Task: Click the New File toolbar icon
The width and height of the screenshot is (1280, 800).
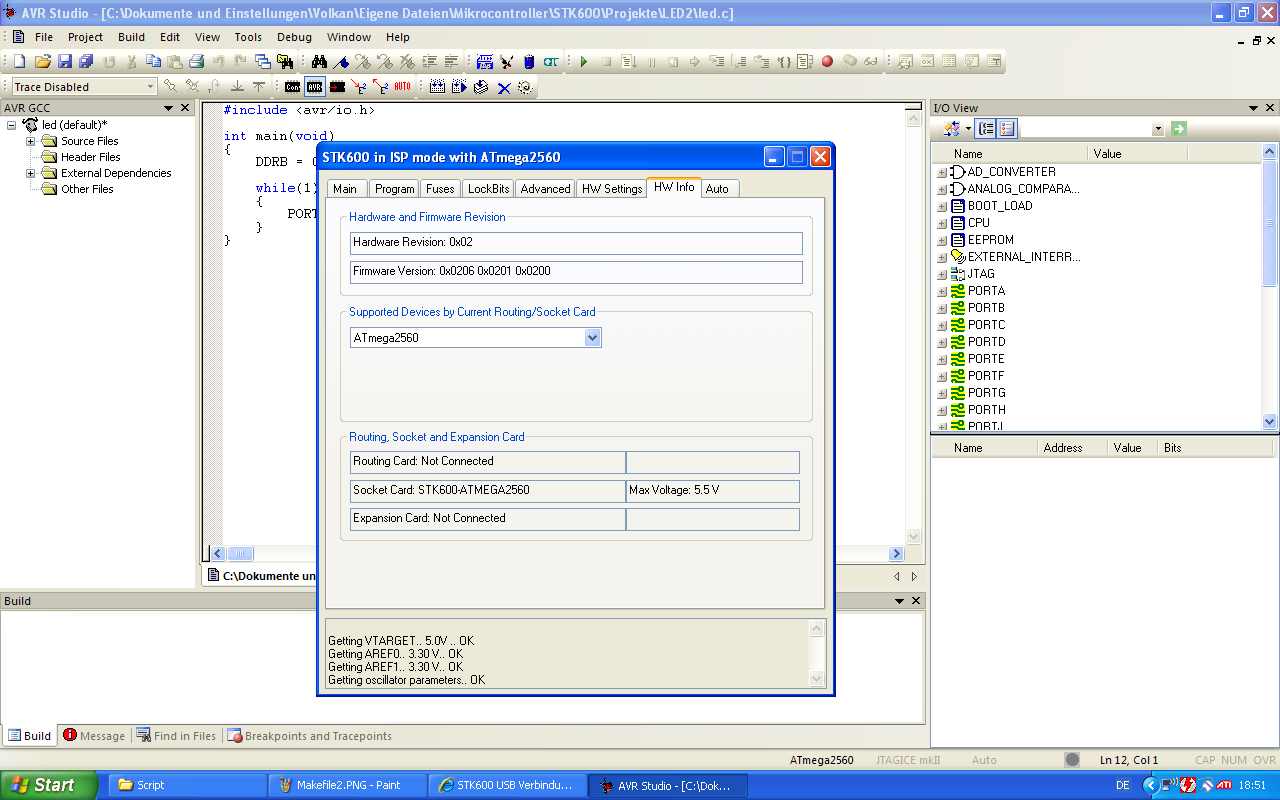Action: click(19, 61)
